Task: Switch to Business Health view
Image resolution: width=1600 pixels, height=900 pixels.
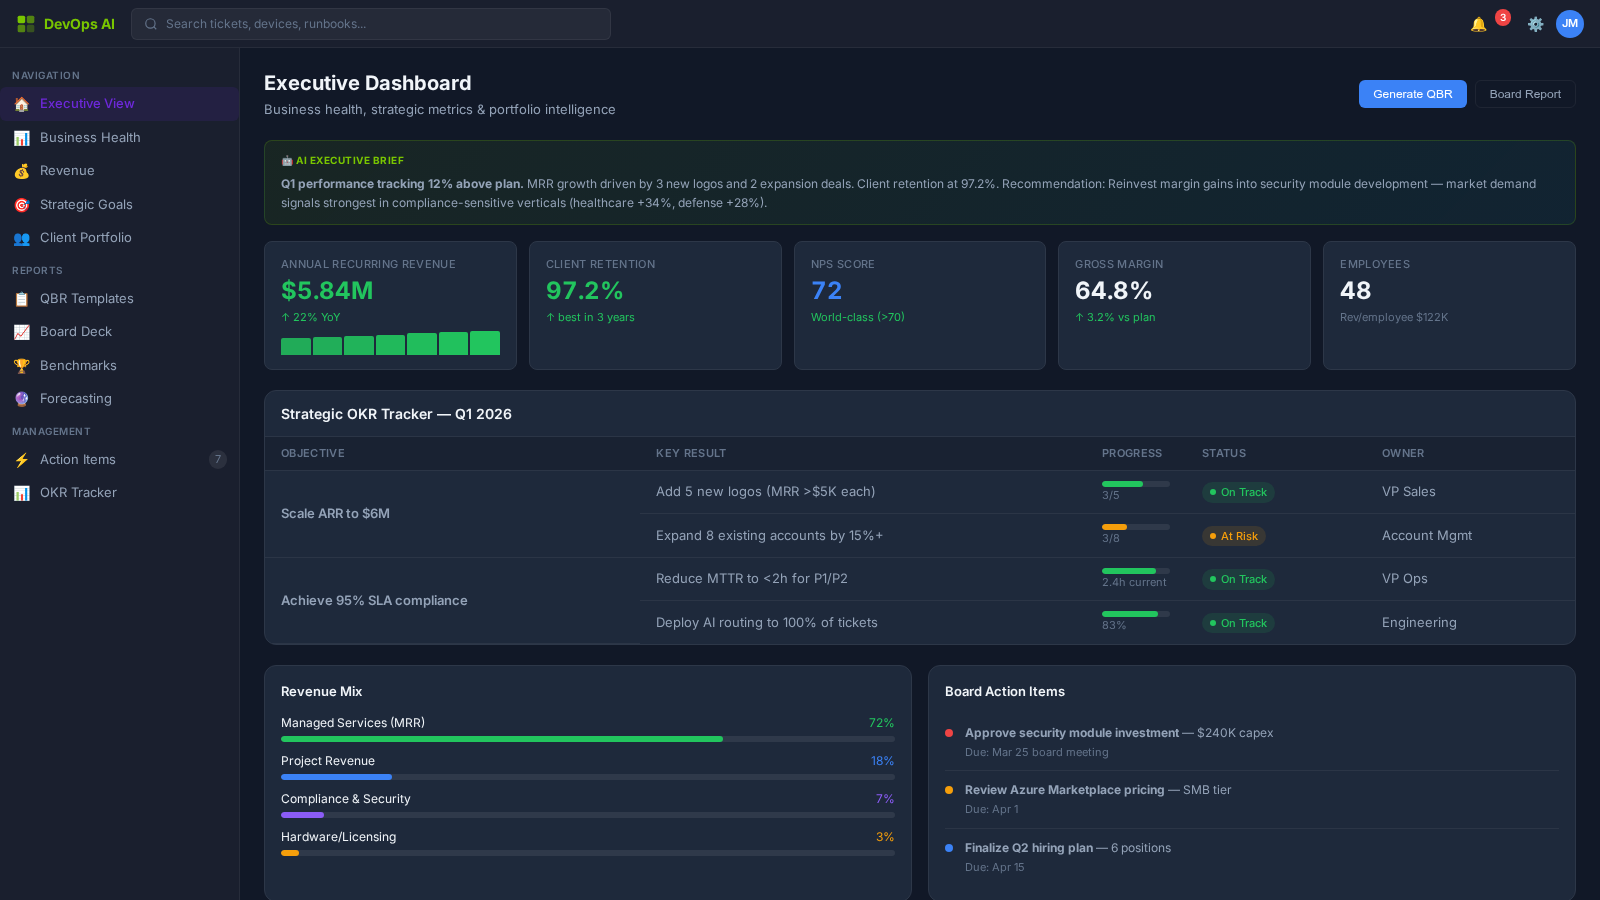Action: [x=90, y=137]
